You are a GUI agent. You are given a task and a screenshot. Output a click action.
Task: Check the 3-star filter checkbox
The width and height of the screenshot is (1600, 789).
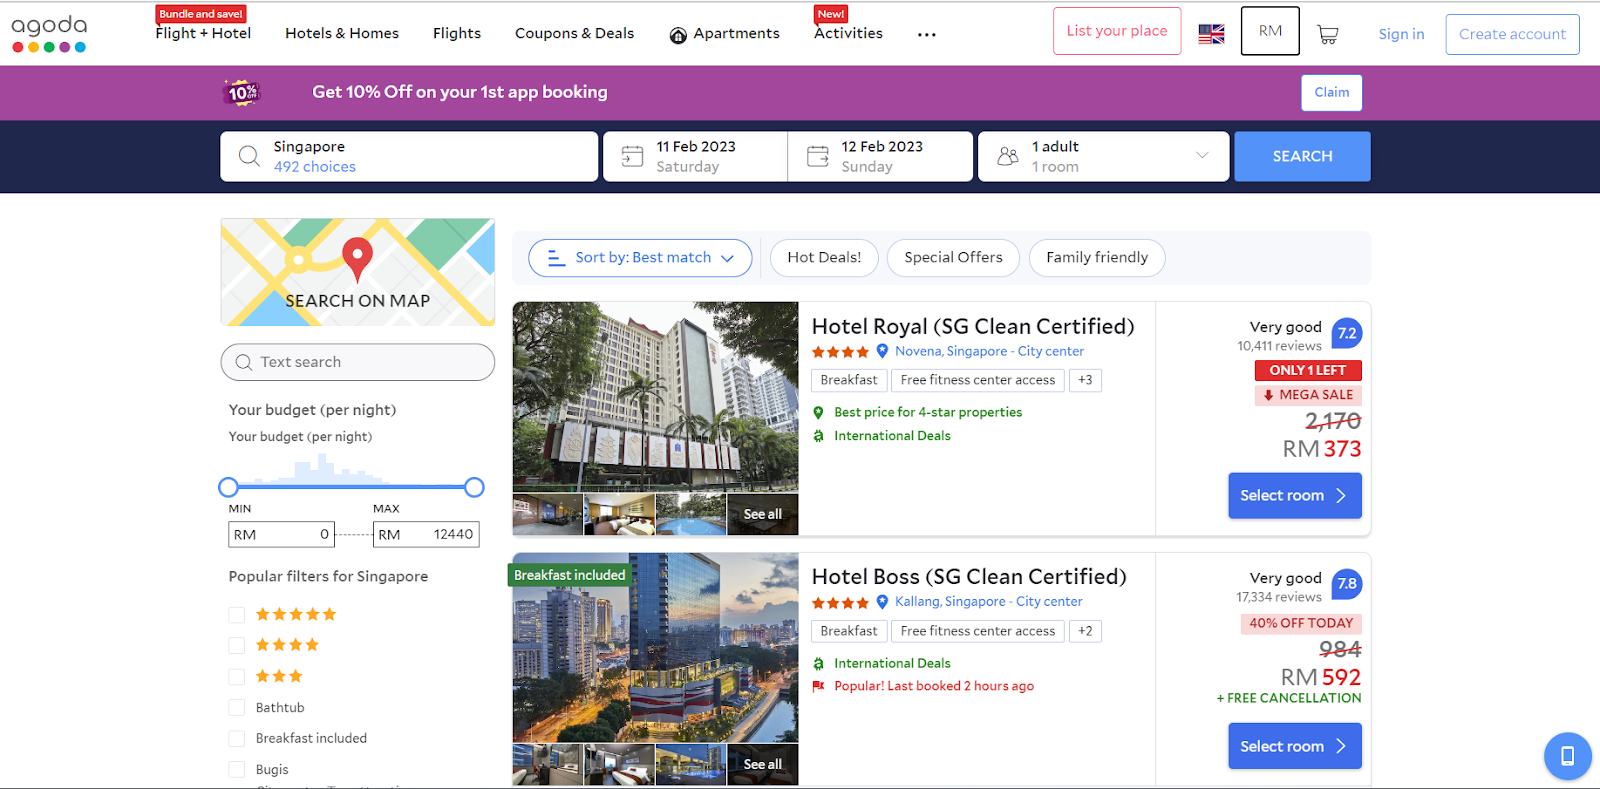coord(237,677)
